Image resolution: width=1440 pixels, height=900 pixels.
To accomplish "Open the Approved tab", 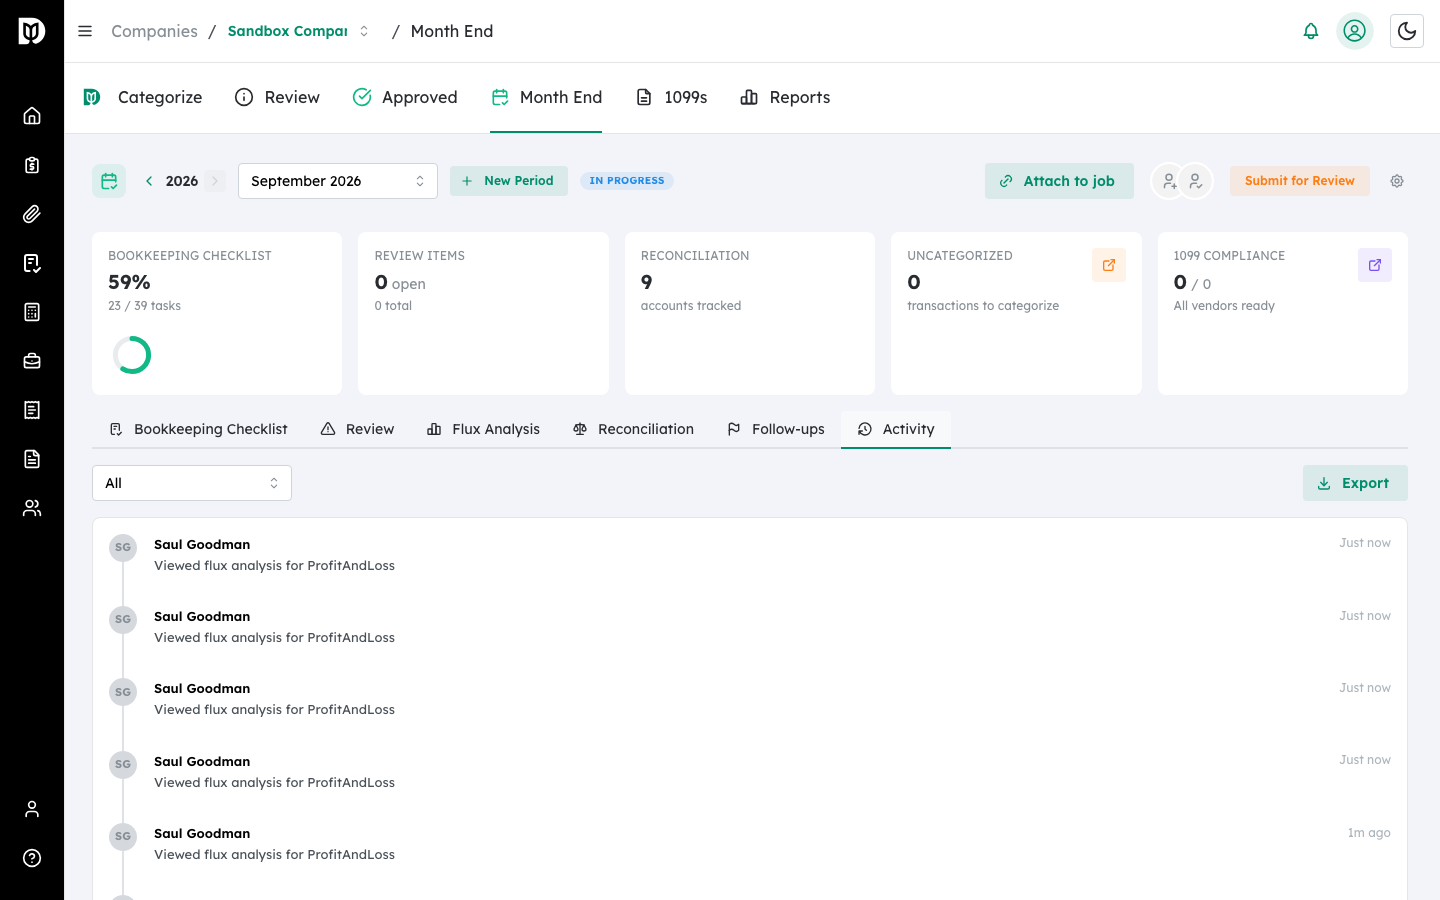I will 405,97.
